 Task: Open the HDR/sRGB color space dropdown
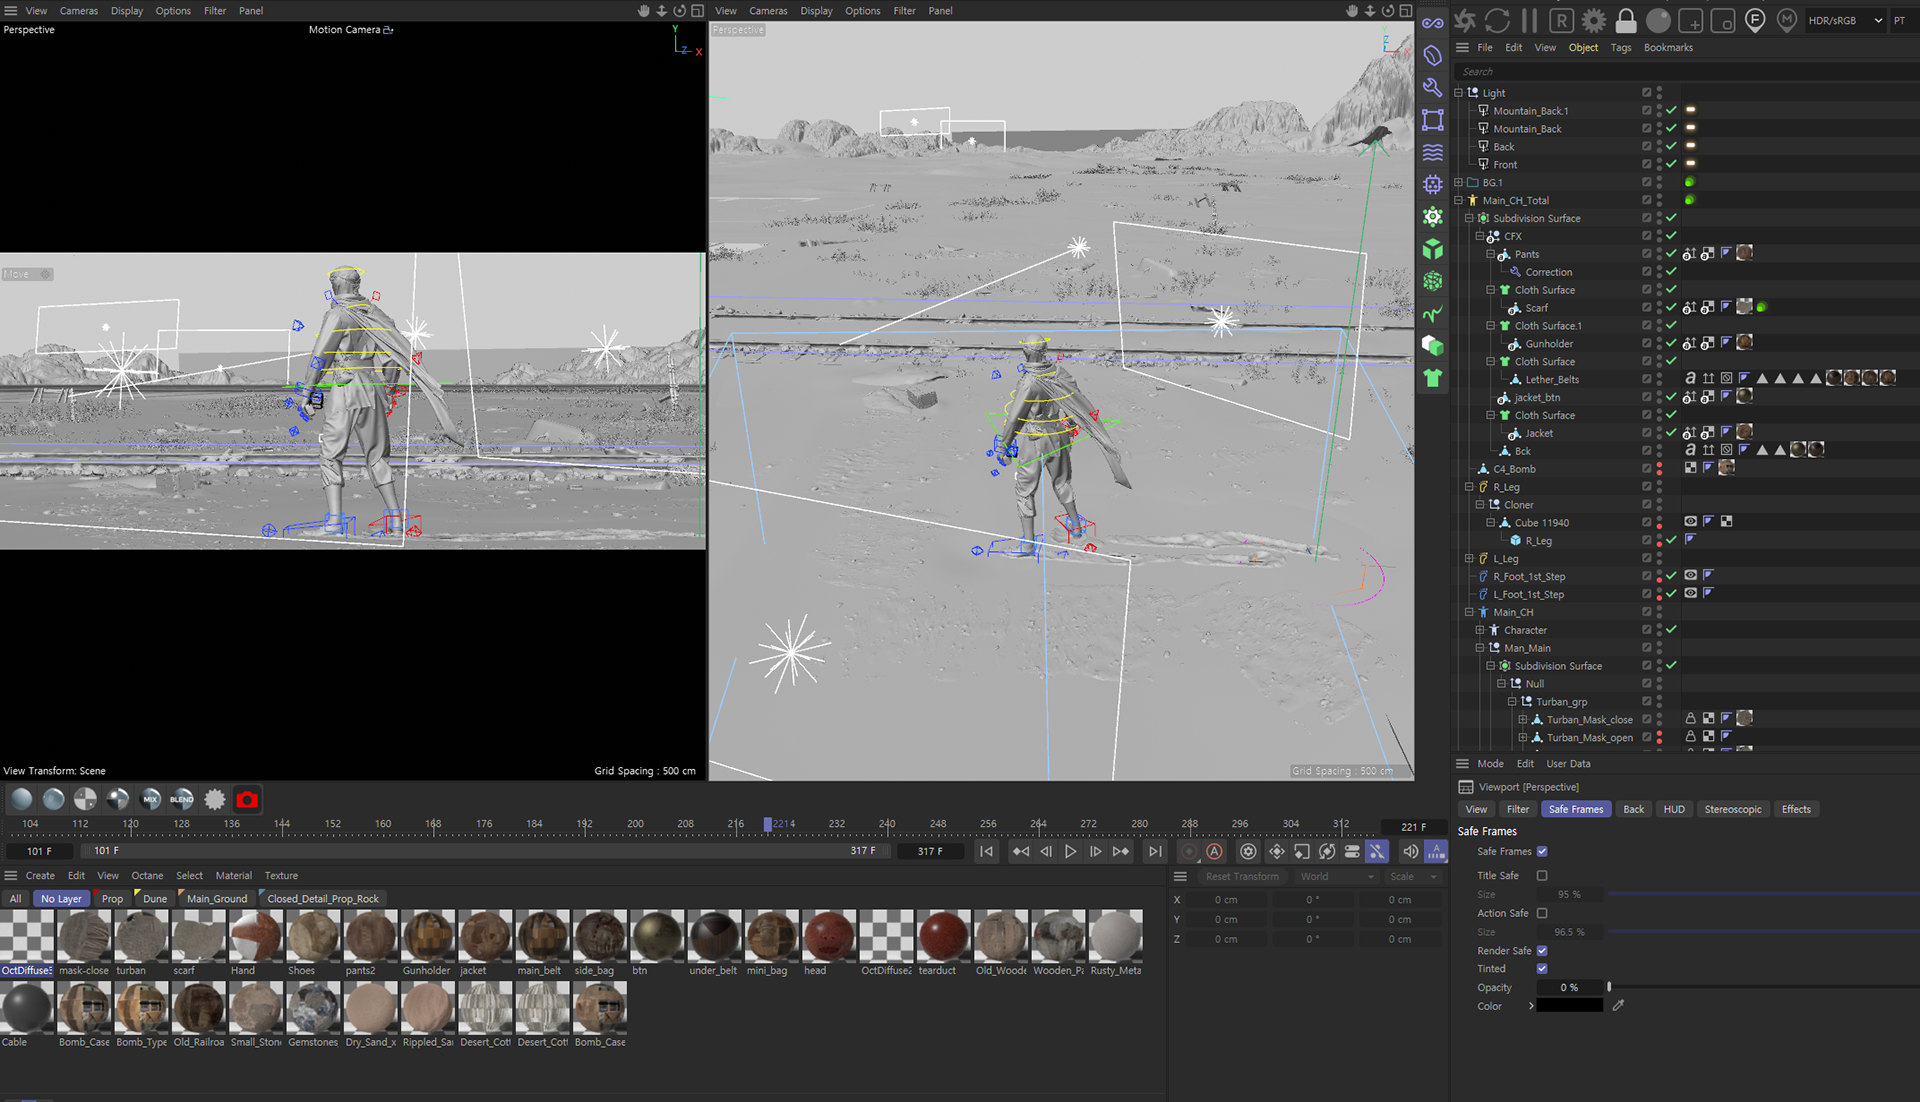1845,20
